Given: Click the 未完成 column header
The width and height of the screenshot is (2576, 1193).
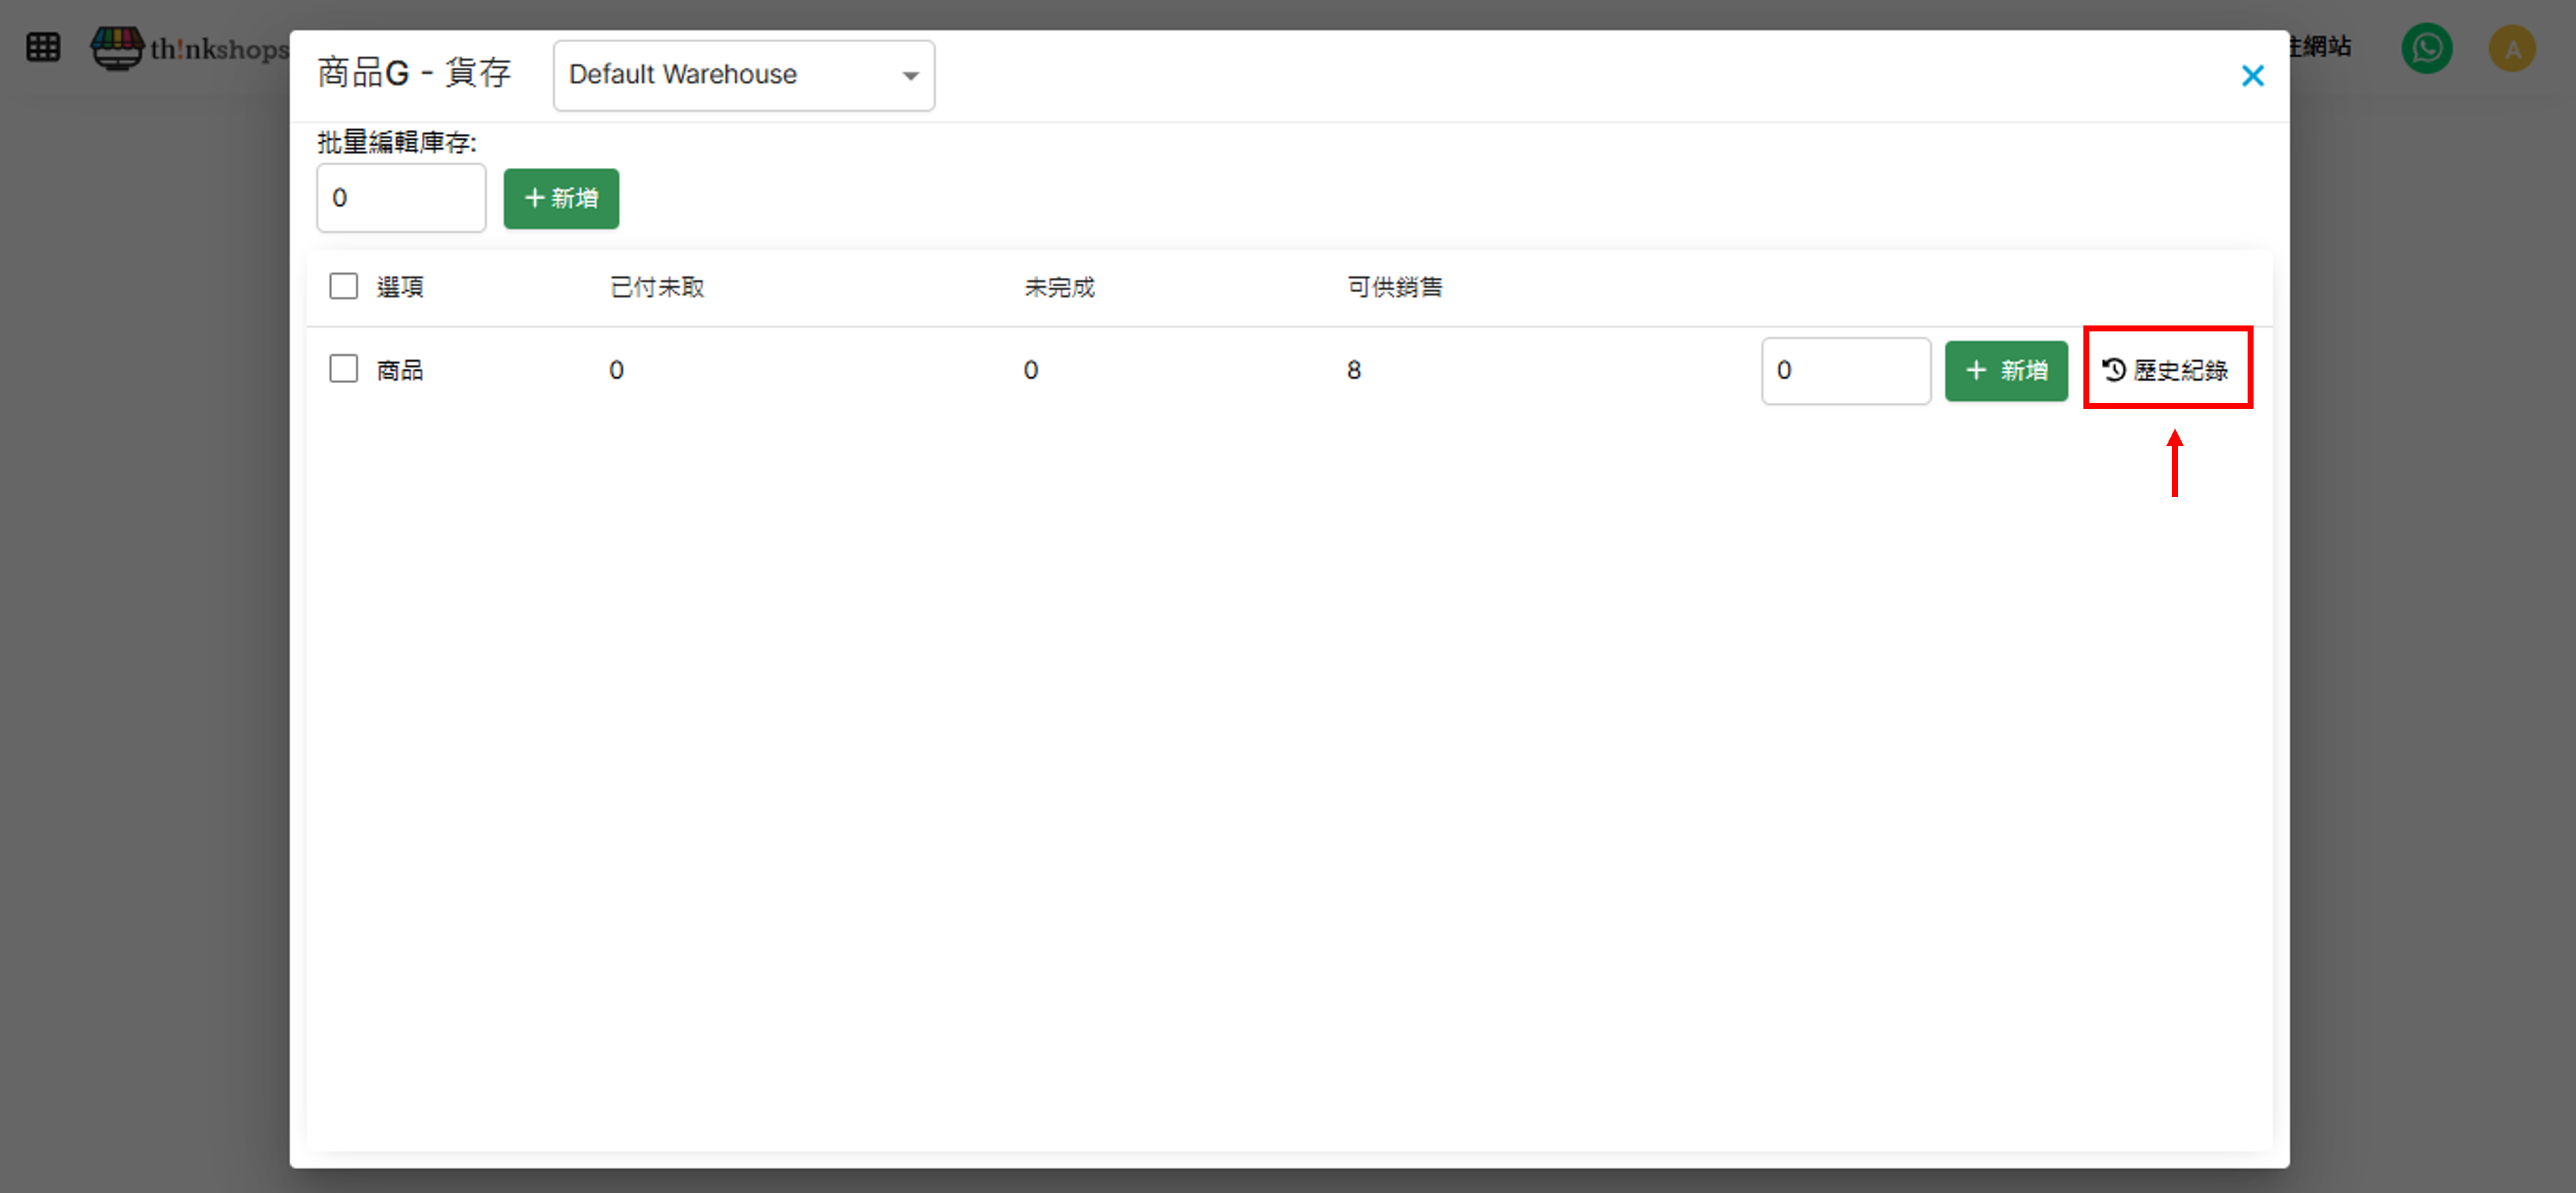Looking at the screenshot, I should tap(1059, 287).
